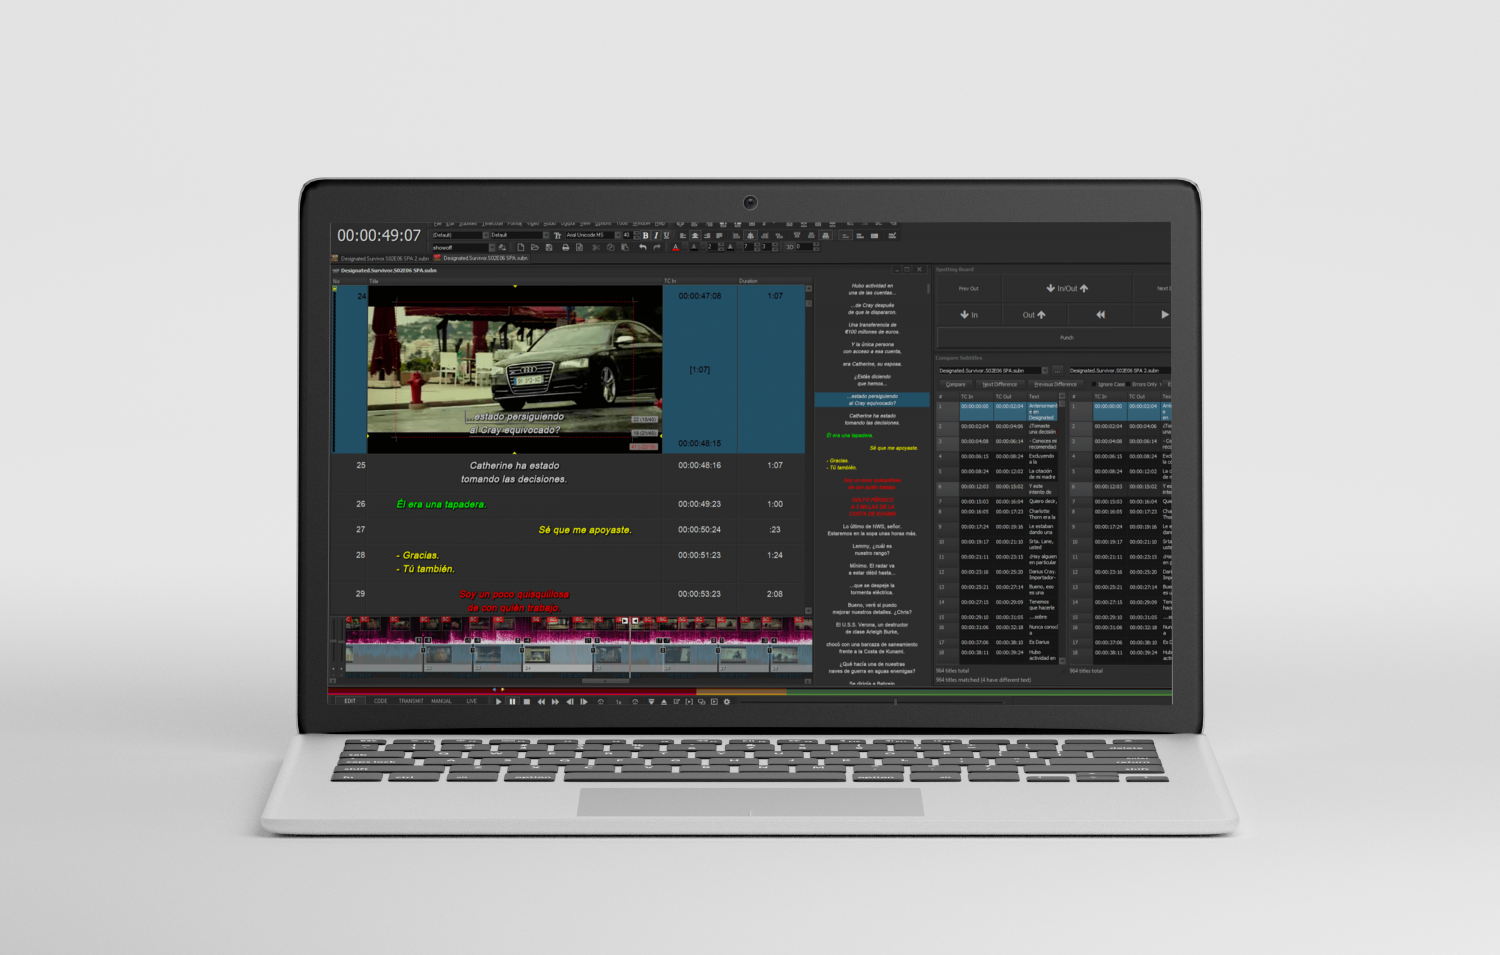The height and width of the screenshot is (955, 1500).
Task: Click the main timecode display 00:00:49:07
Action: [379, 236]
